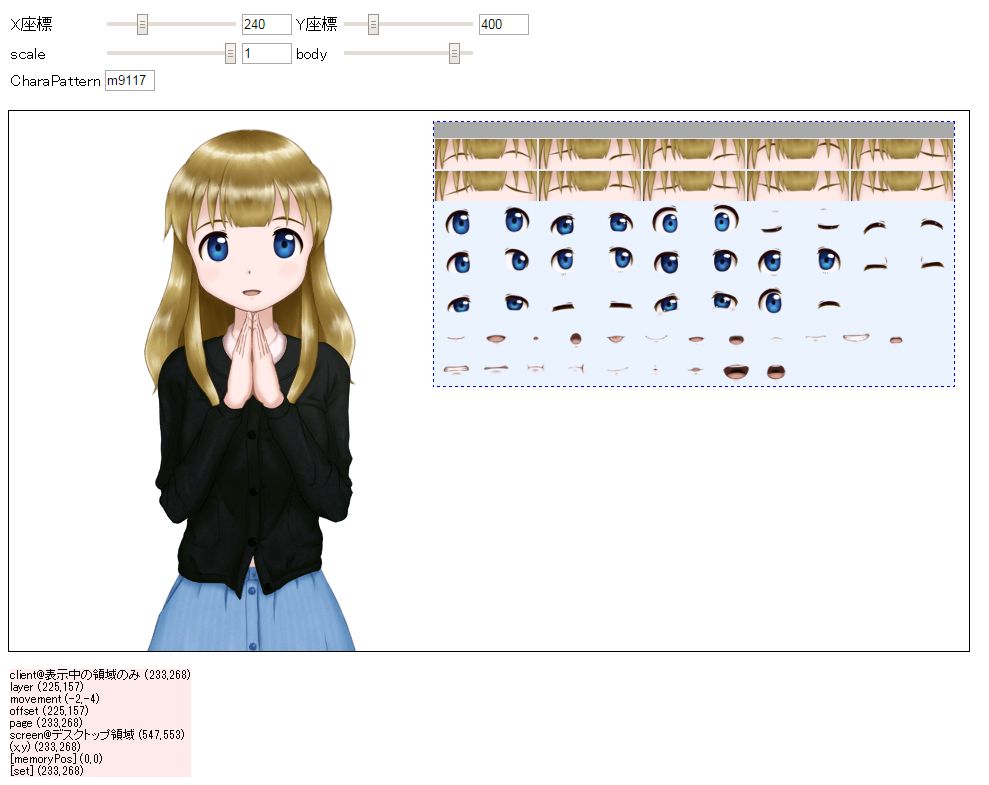The image size is (989, 785).
Task: Focus the Y座標 value field showing 400
Action: (503, 24)
